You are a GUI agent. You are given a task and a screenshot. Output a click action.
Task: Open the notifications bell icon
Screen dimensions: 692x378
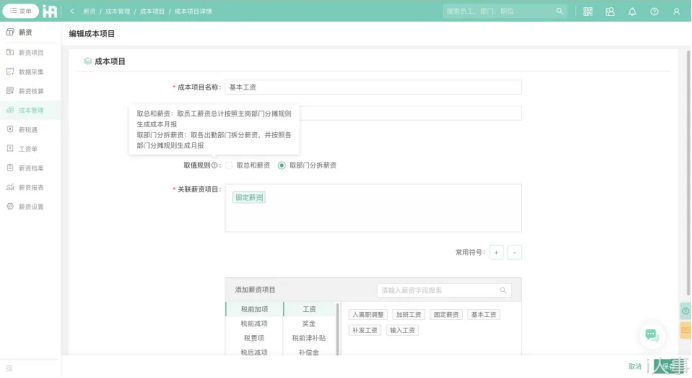tap(632, 11)
